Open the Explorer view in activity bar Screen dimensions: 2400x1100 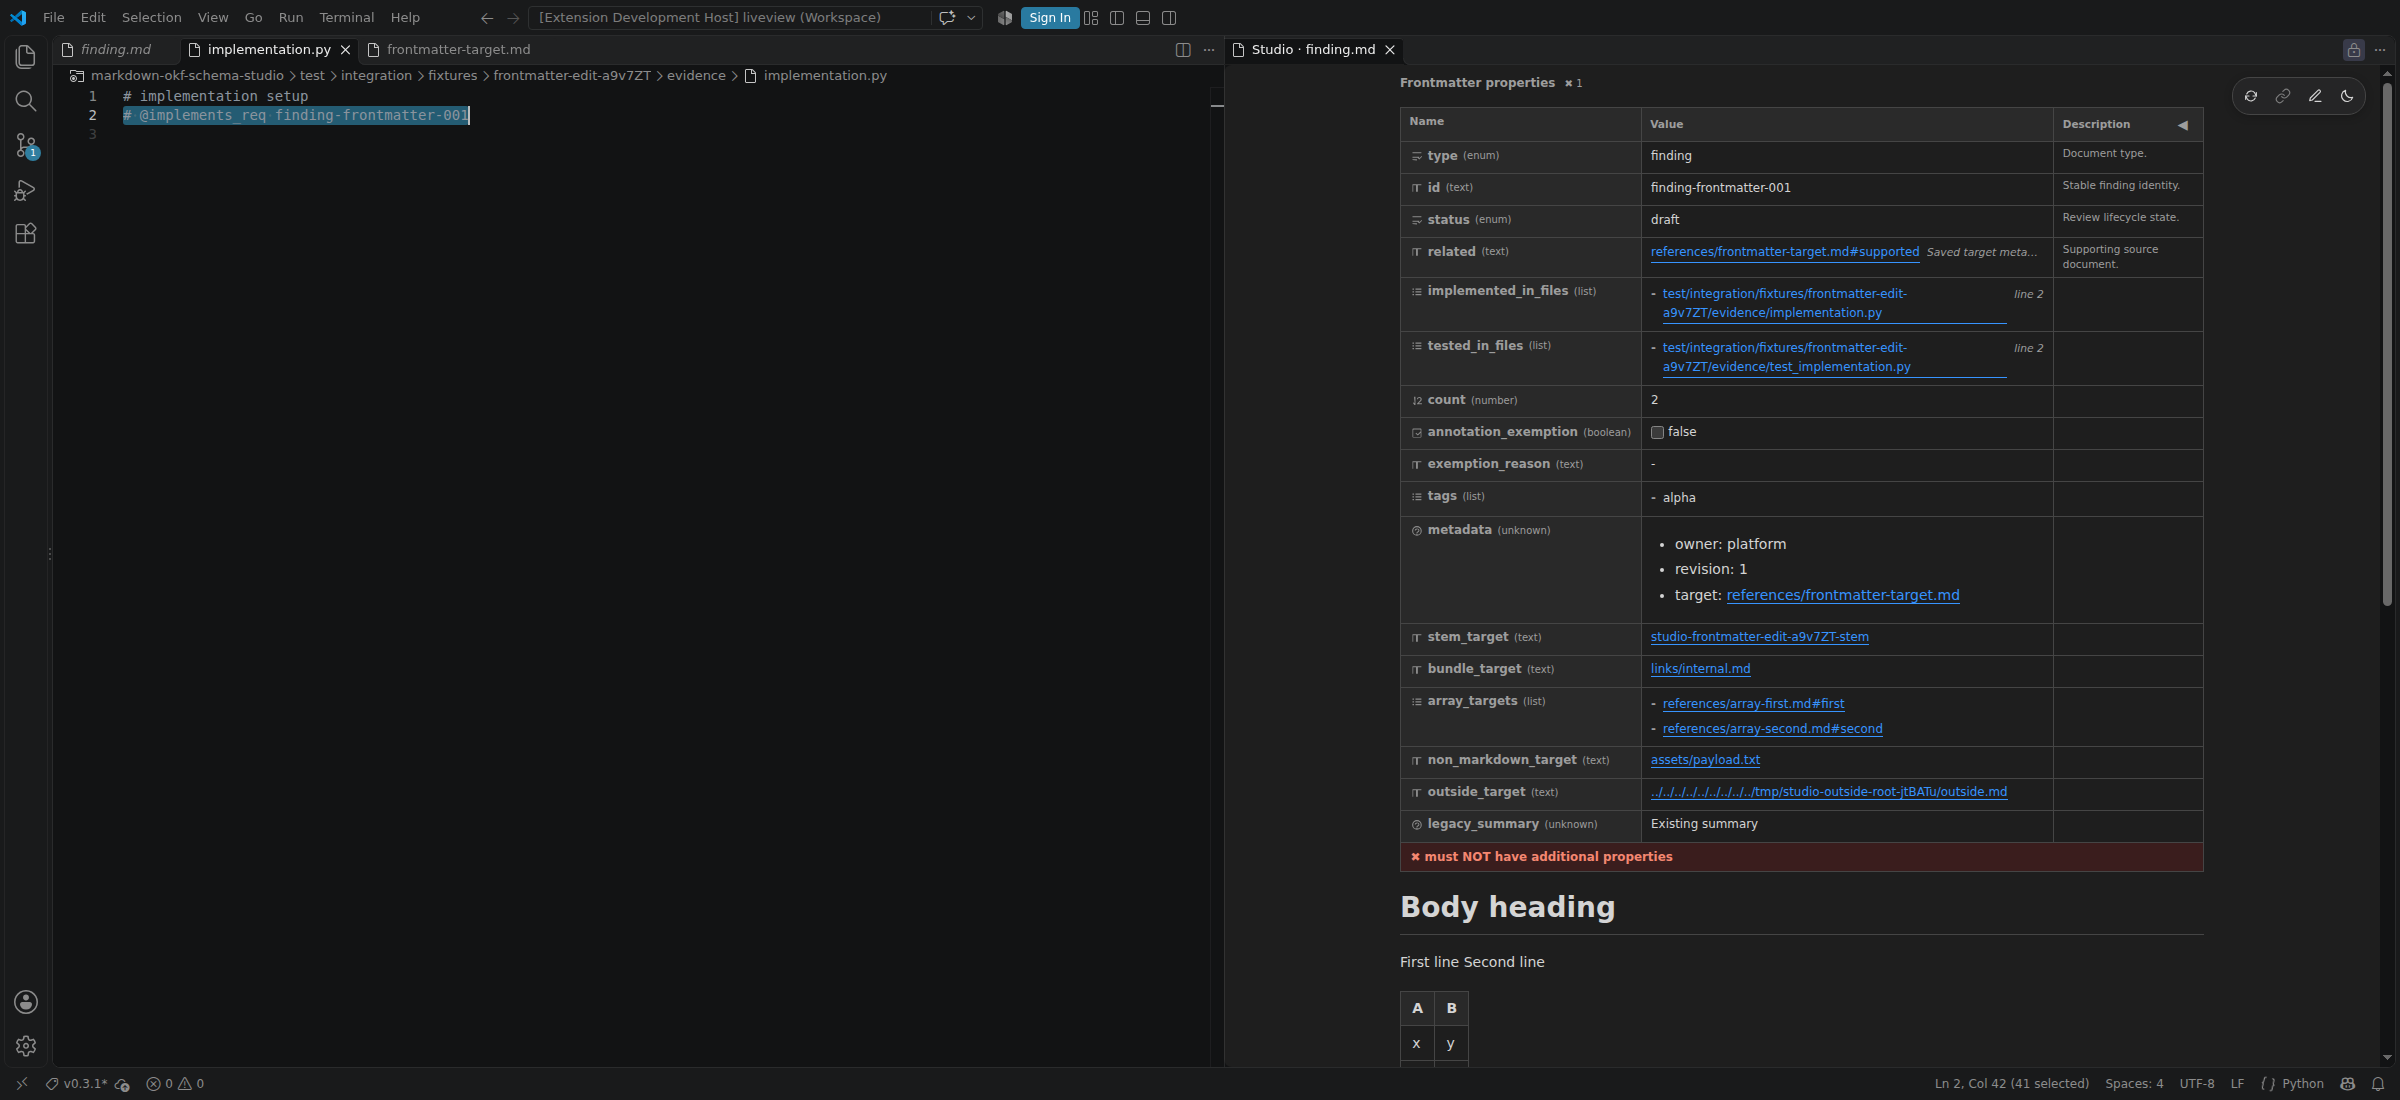tap(26, 57)
